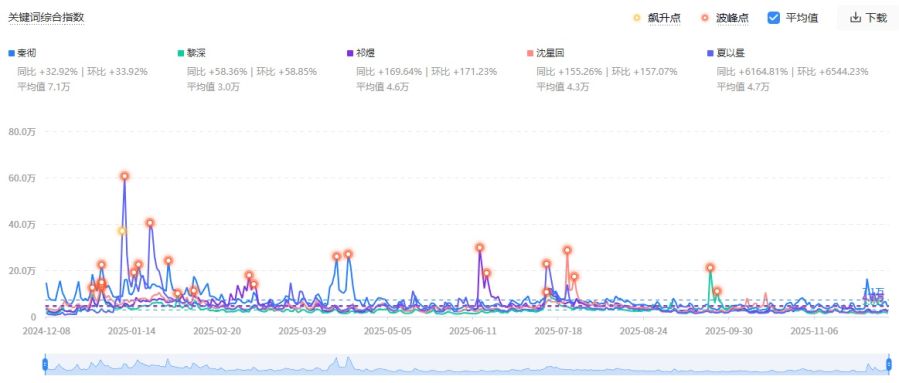Click the 平均值 7.1万 text
This screenshot has width=899, height=383.
44,87
